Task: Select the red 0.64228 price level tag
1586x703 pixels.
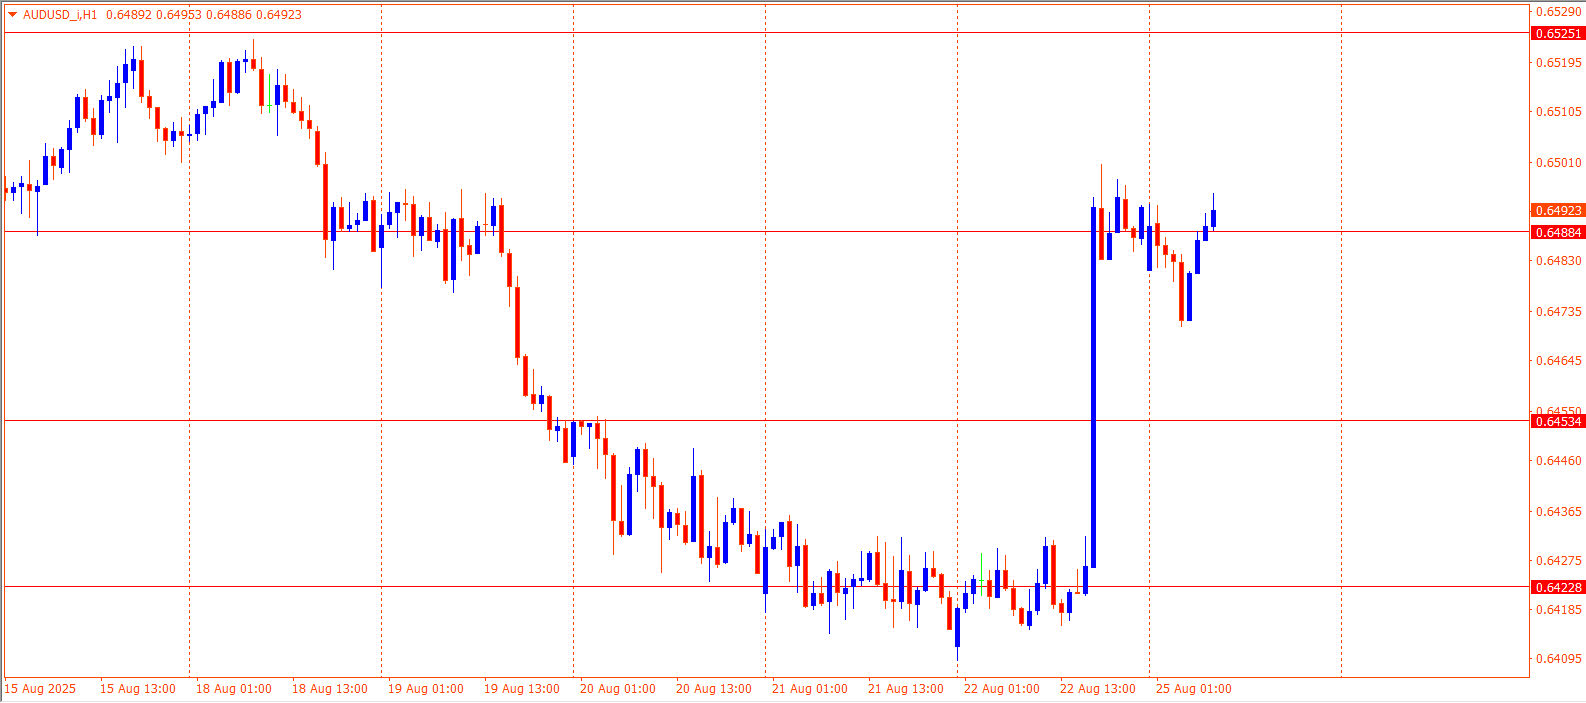Action: click(x=1558, y=587)
